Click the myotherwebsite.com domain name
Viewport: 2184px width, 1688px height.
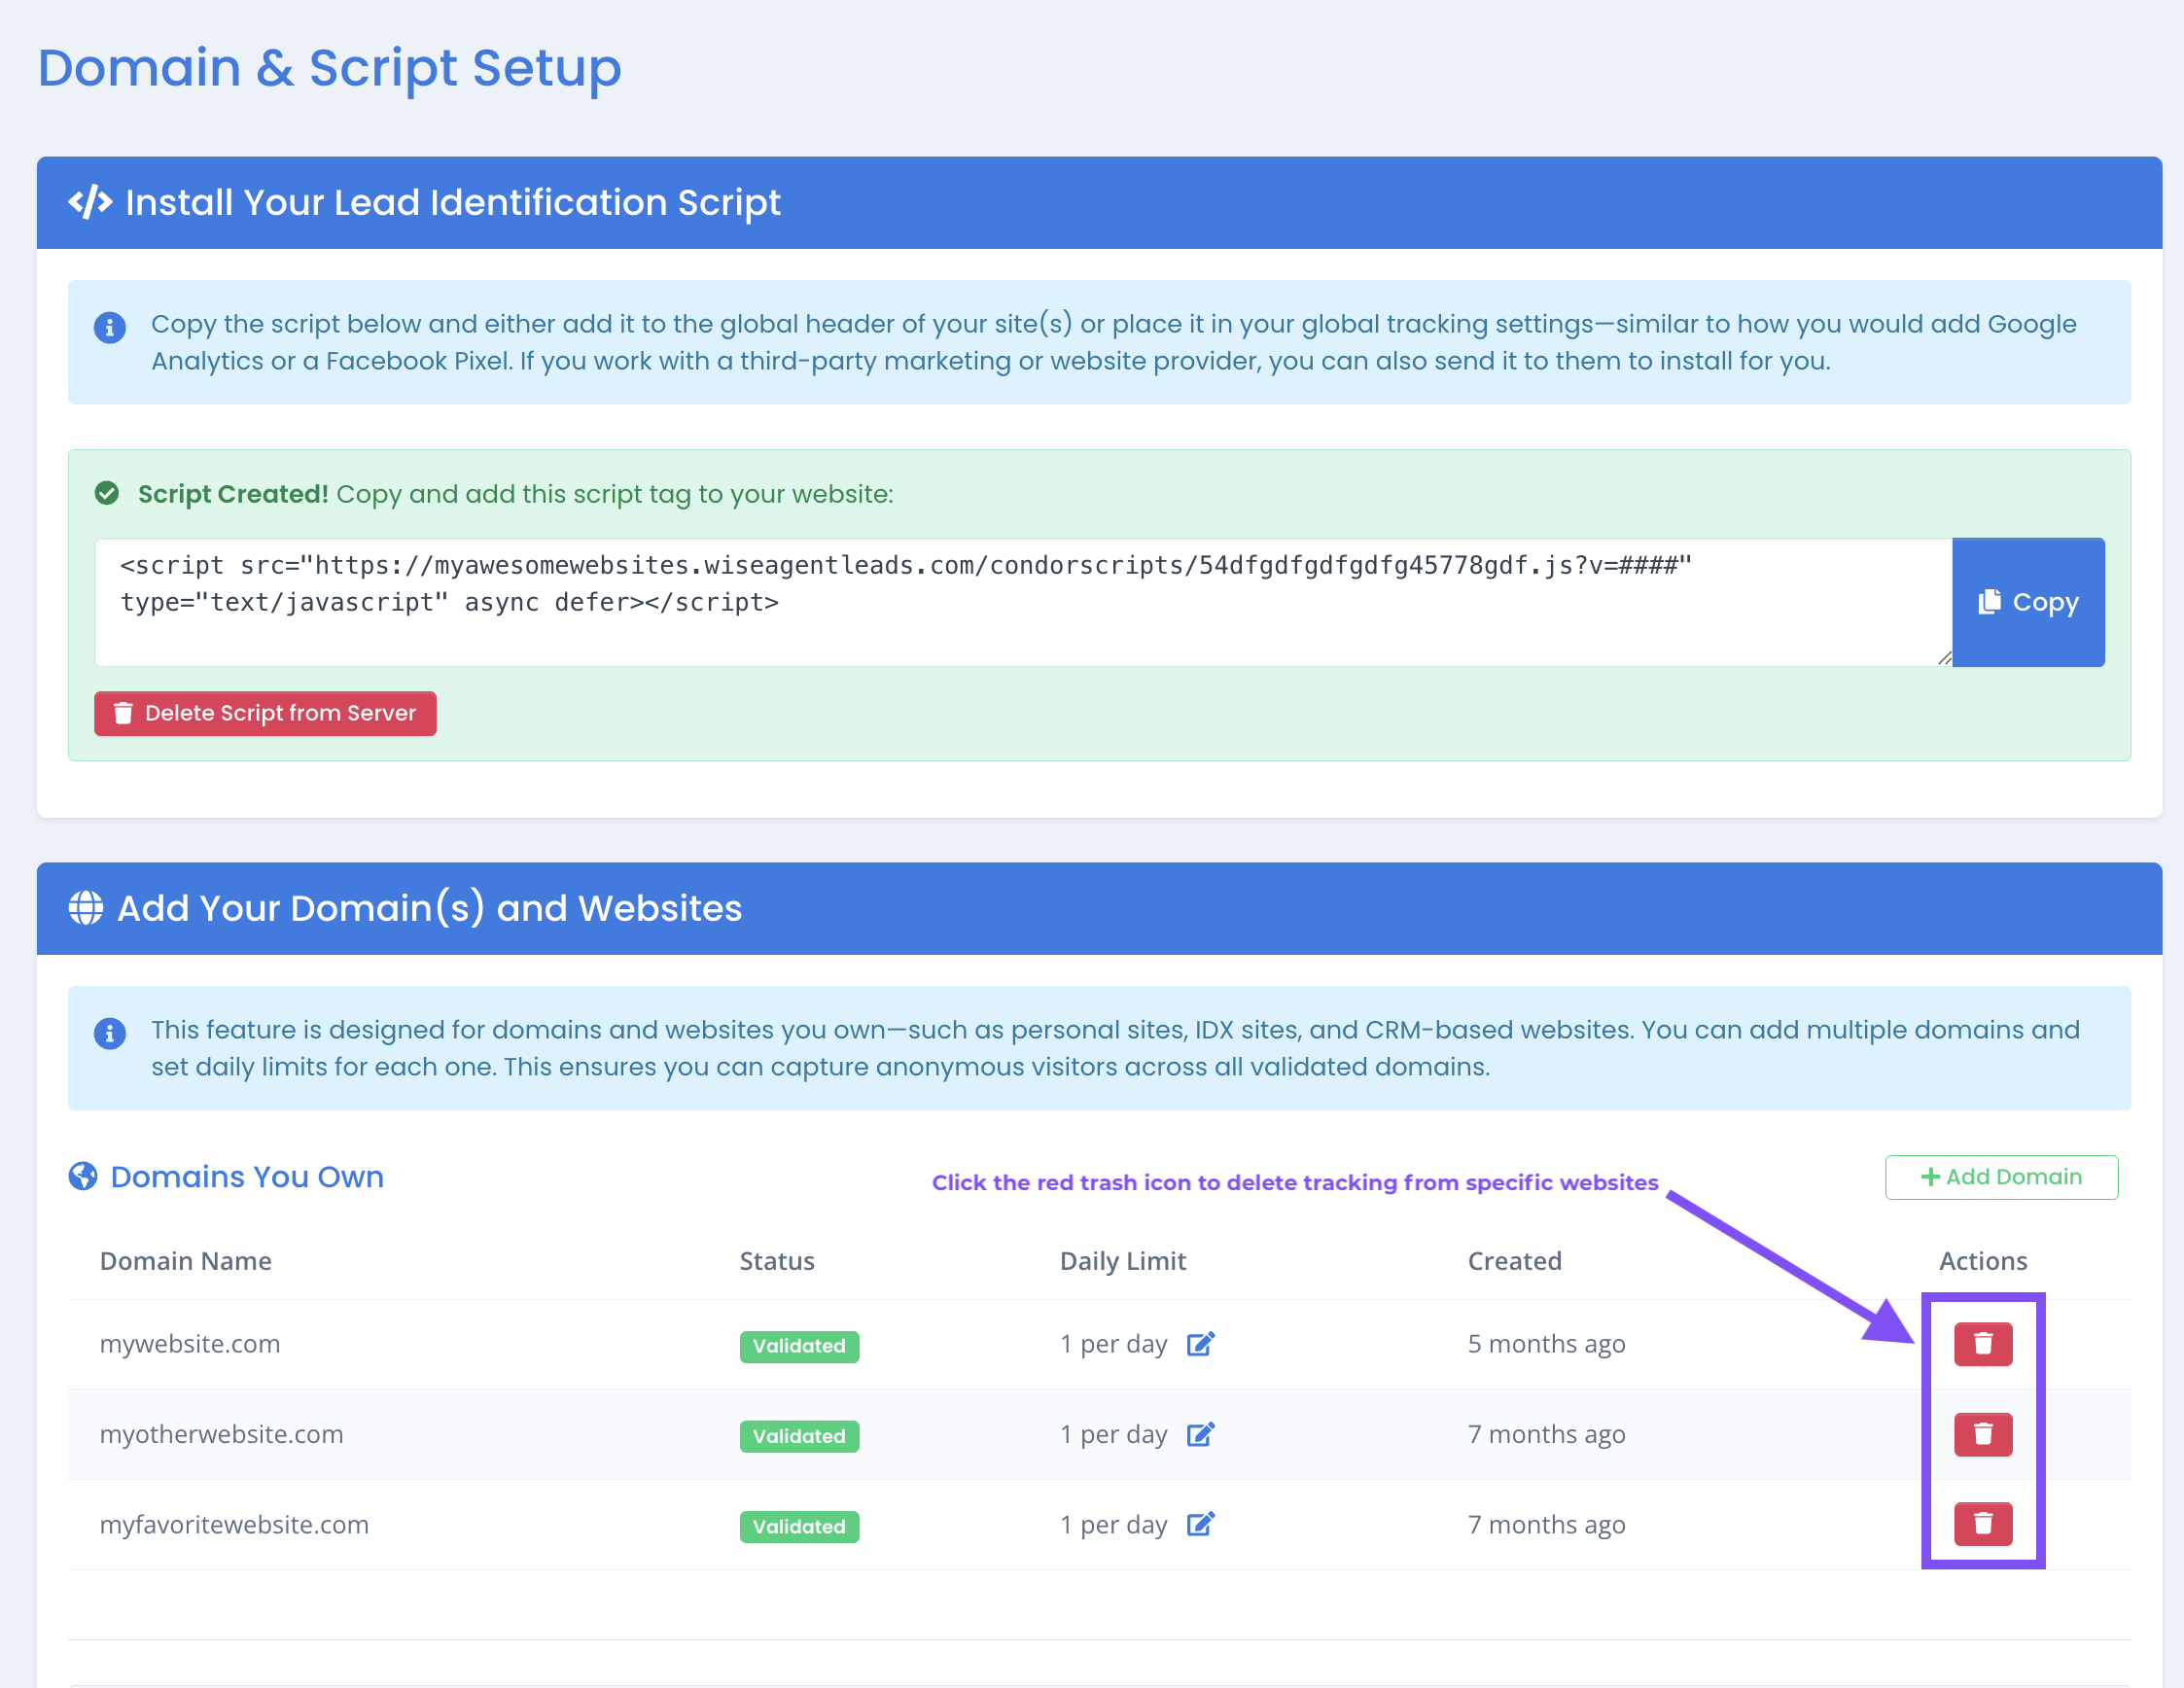[221, 1434]
